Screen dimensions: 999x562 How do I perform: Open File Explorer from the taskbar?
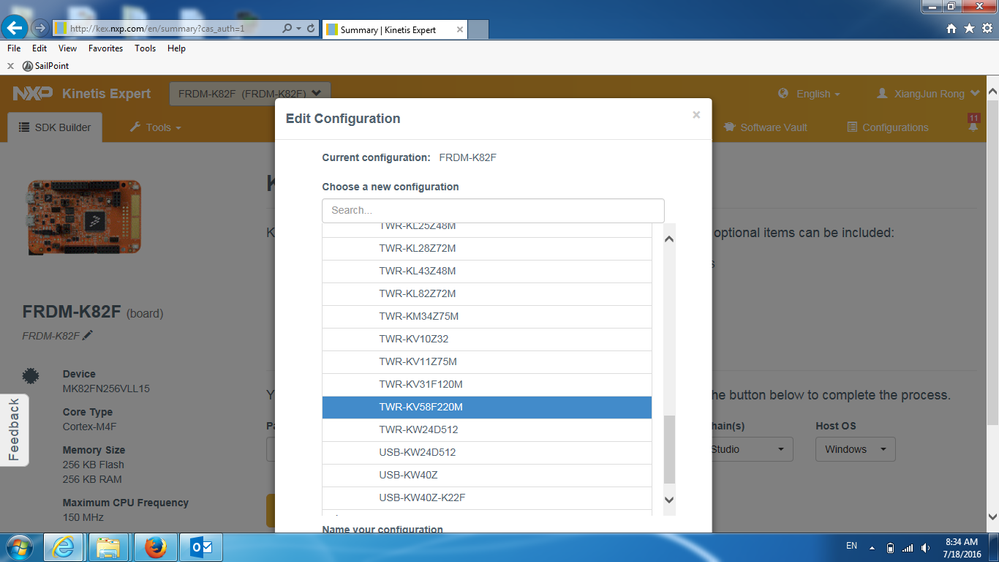108,547
